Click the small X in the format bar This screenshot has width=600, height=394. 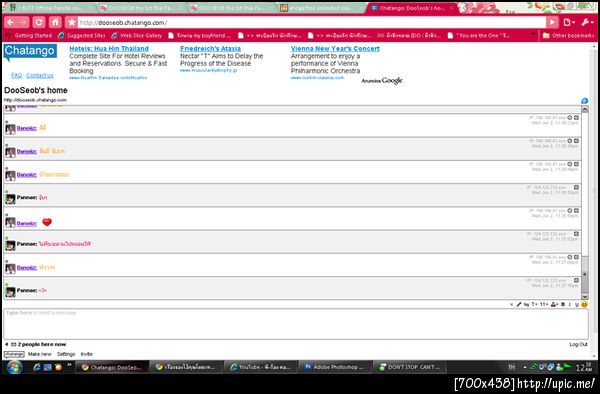[512, 304]
